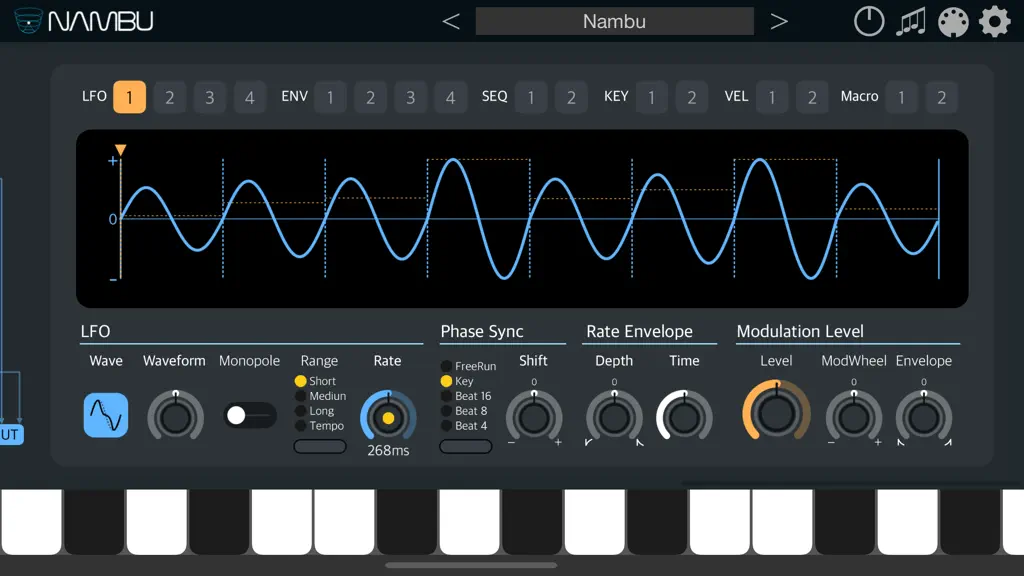
Task: Click the 268ms rate value
Action: 388,451
